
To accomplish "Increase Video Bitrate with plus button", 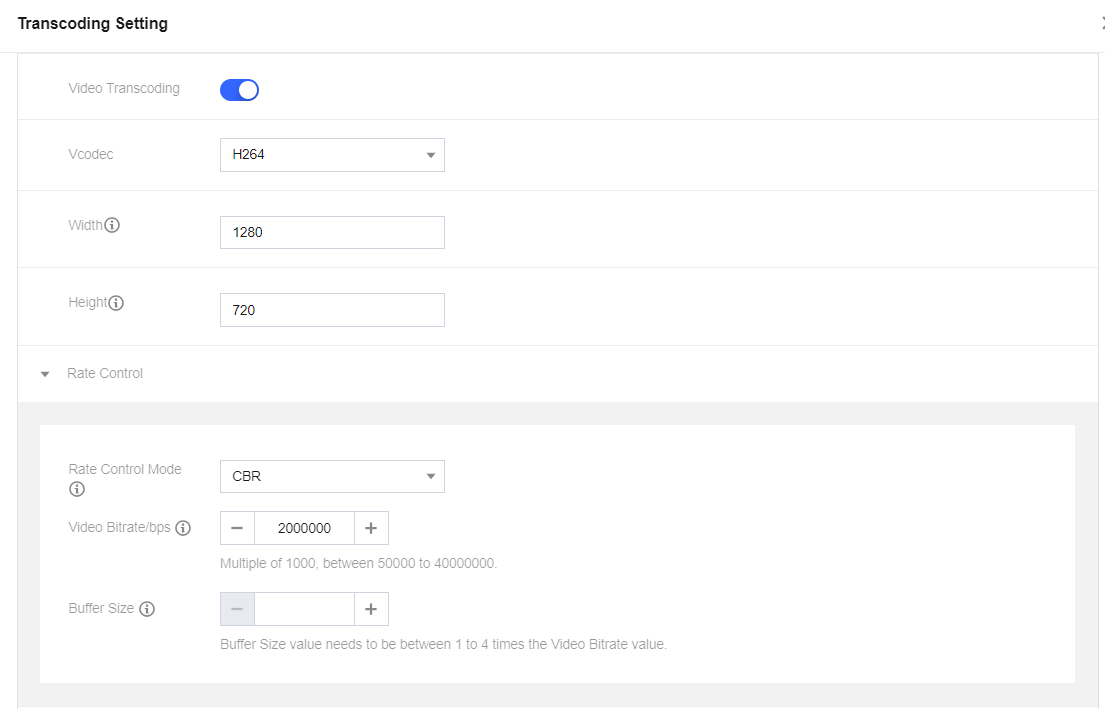I will pos(371,528).
